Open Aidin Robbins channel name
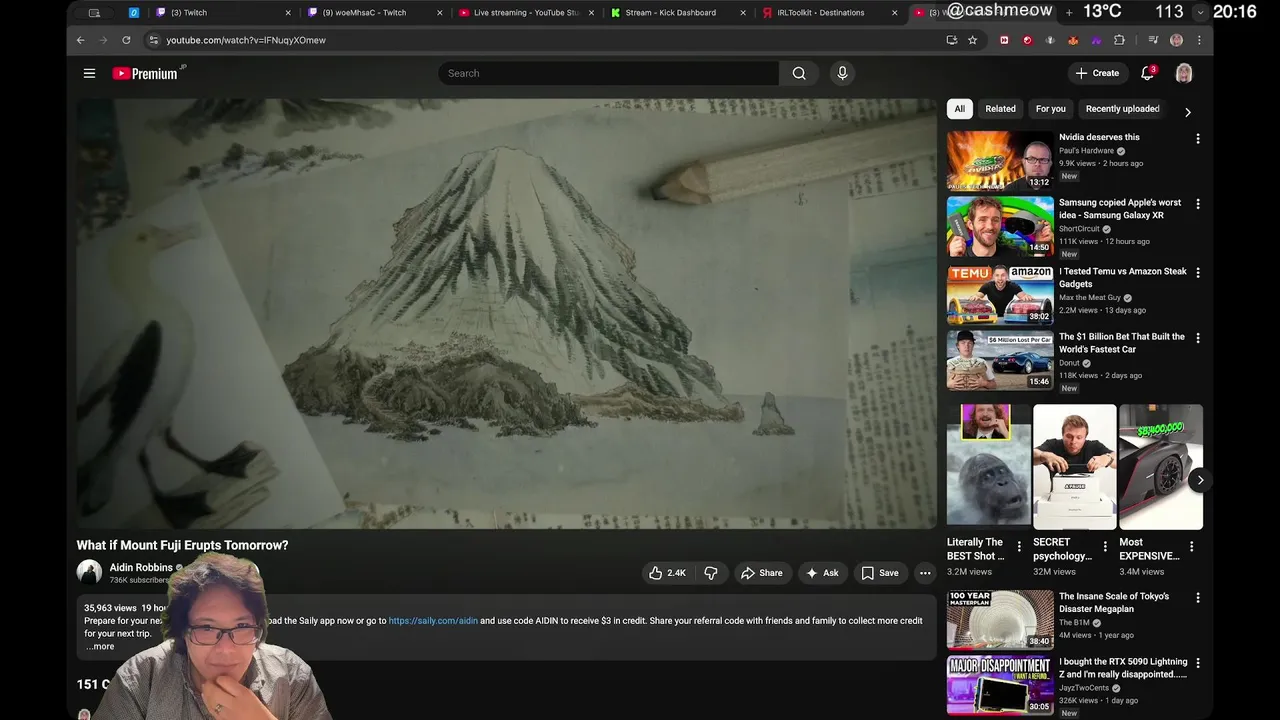1280x720 pixels. [x=141, y=567]
